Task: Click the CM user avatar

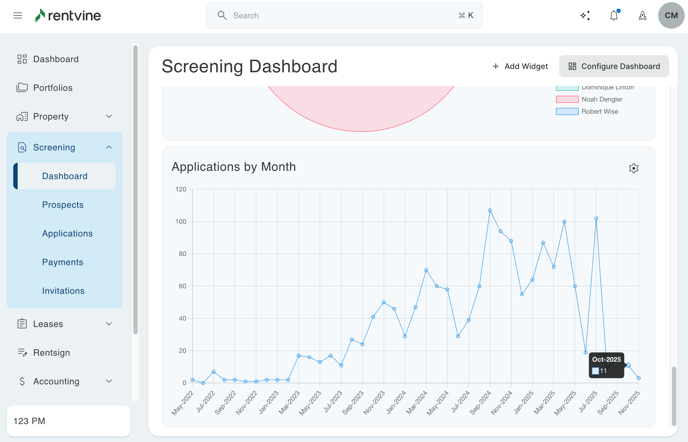Action: pyautogui.click(x=671, y=16)
